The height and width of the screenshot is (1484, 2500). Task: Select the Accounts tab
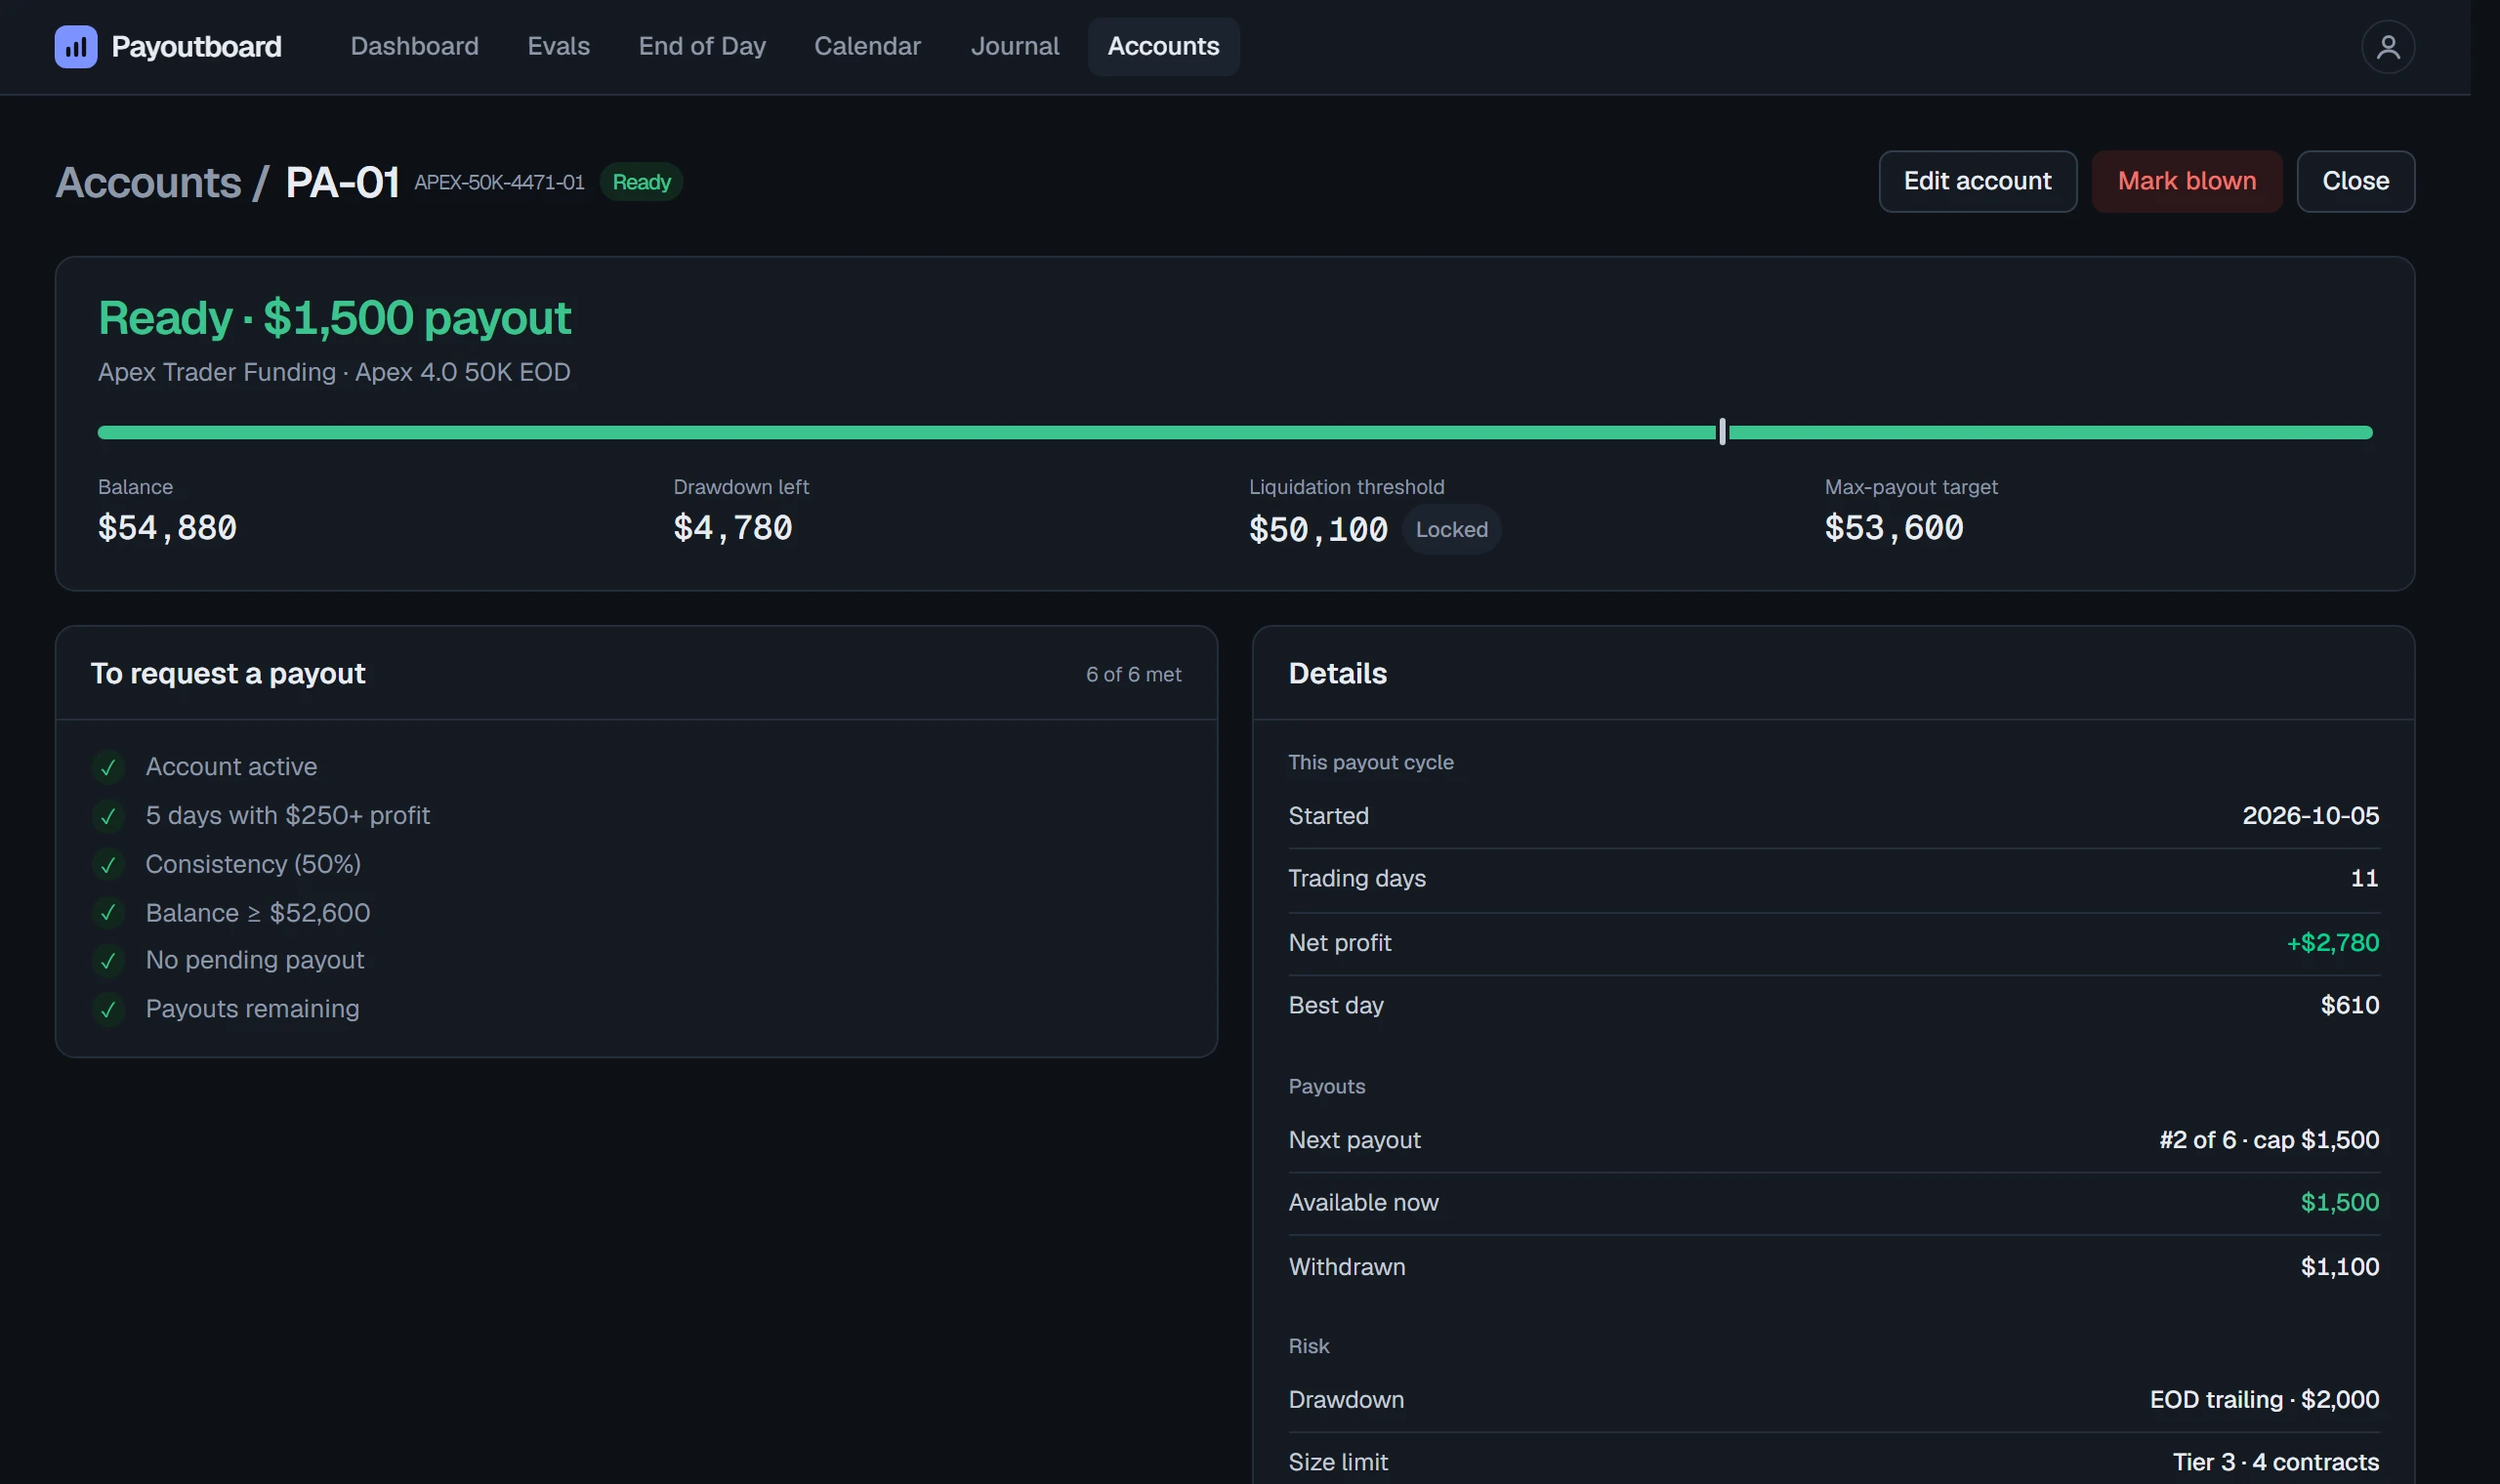tap(1163, 47)
